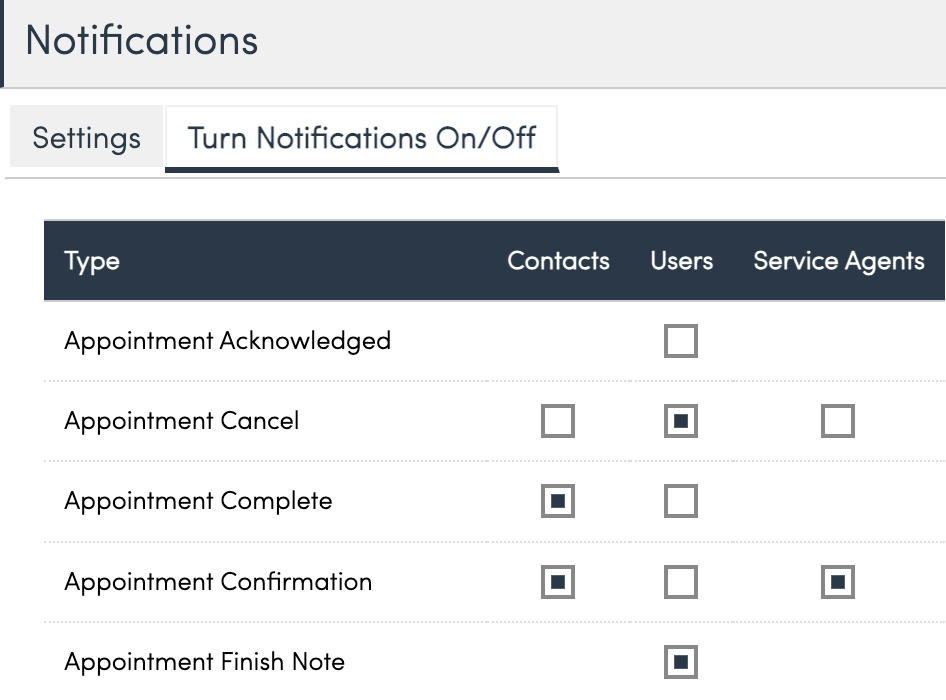
Task: Check Appointment Confirmation for Users
Action: pyautogui.click(x=681, y=582)
